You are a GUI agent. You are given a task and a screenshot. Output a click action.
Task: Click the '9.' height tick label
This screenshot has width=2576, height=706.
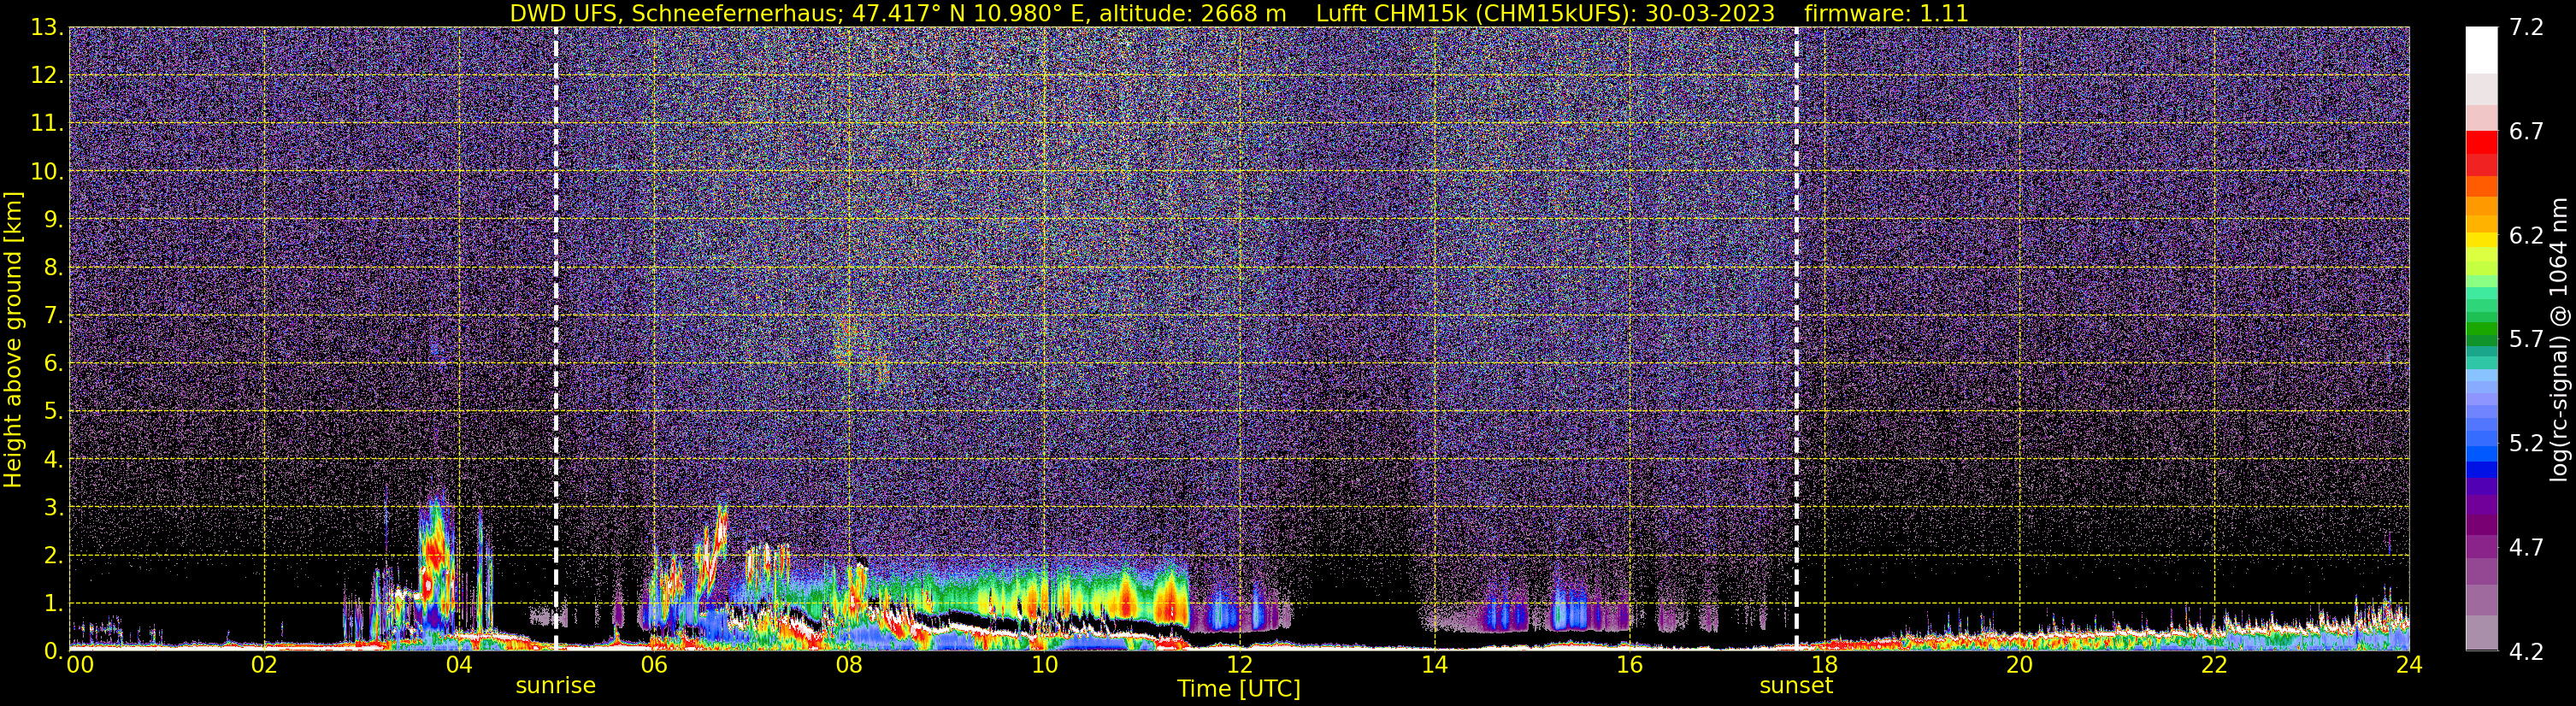coord(53,220)
